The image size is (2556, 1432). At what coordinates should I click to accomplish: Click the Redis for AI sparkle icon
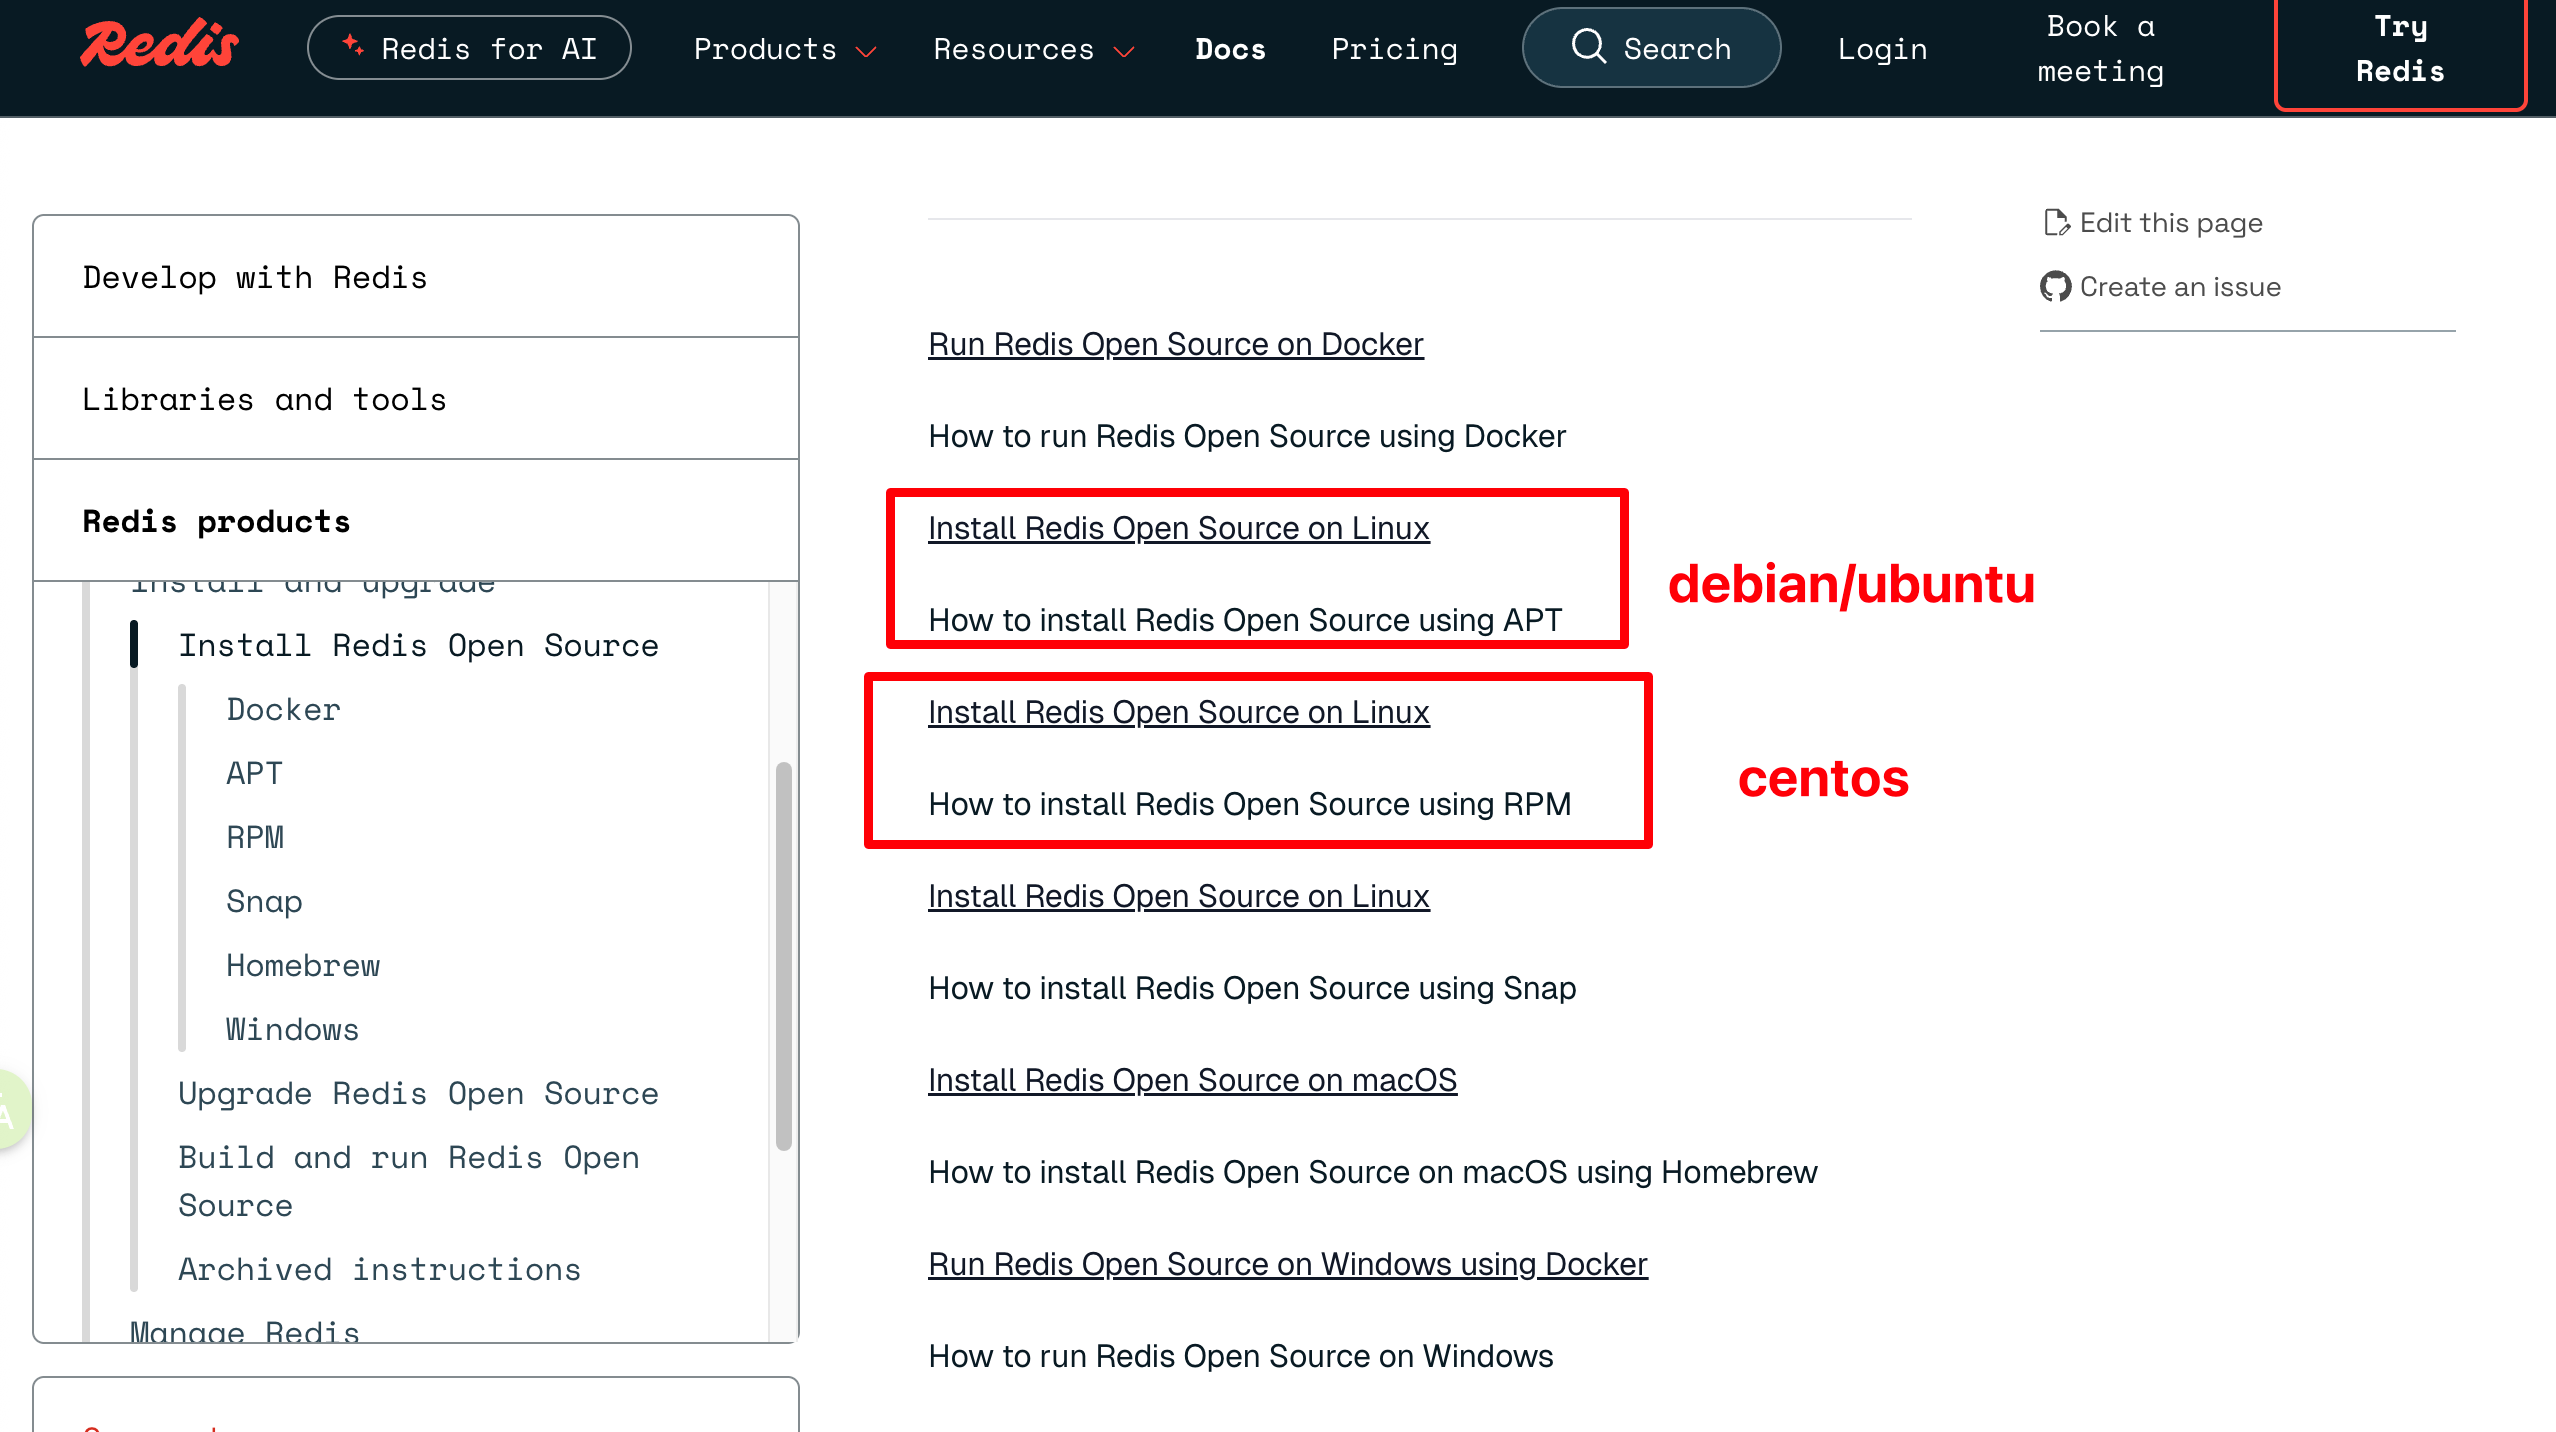[352, 45]
